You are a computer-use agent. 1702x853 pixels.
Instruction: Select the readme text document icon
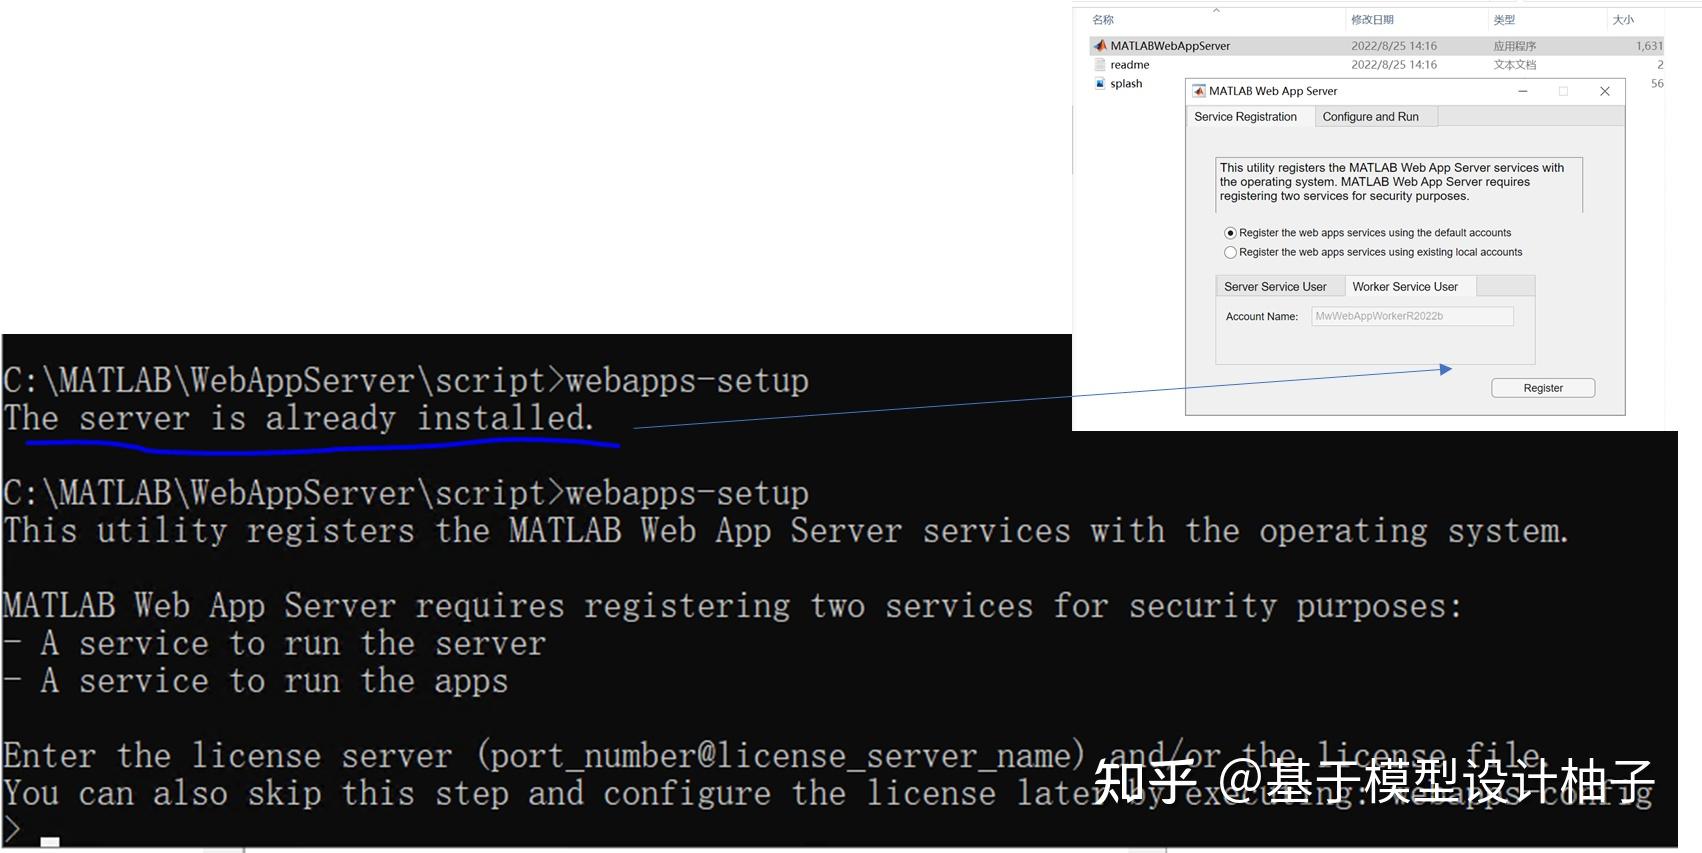coord(1100,65)
